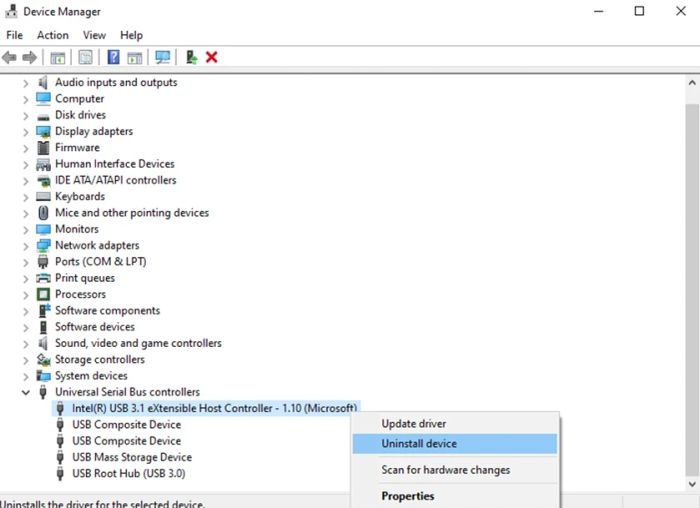
Task: Expand the Disk drives category
Action: [26, 116]
